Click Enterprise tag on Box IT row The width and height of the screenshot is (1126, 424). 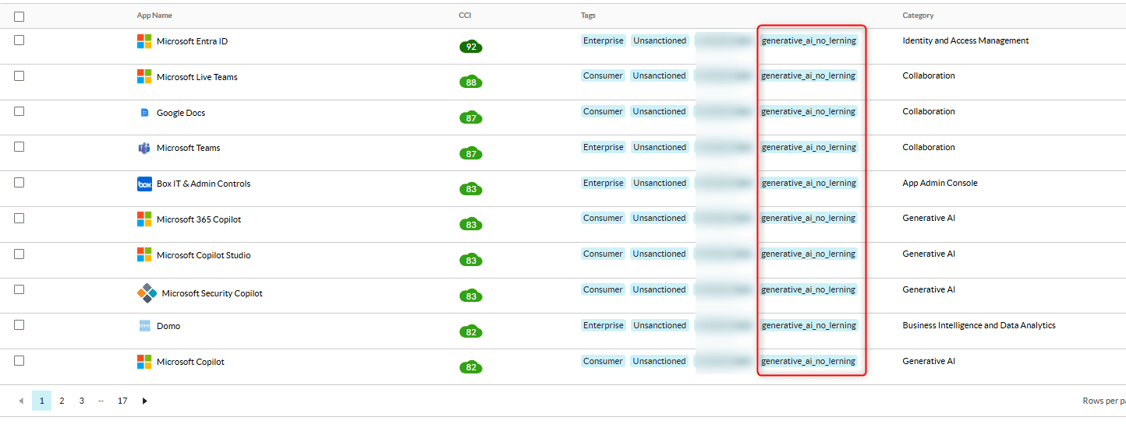click(x=603, y=183)
